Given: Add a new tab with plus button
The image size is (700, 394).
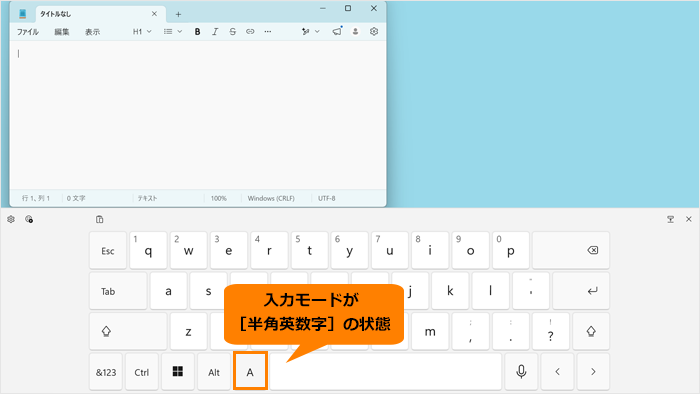Looking at the screenshot, I should [178, 14].
